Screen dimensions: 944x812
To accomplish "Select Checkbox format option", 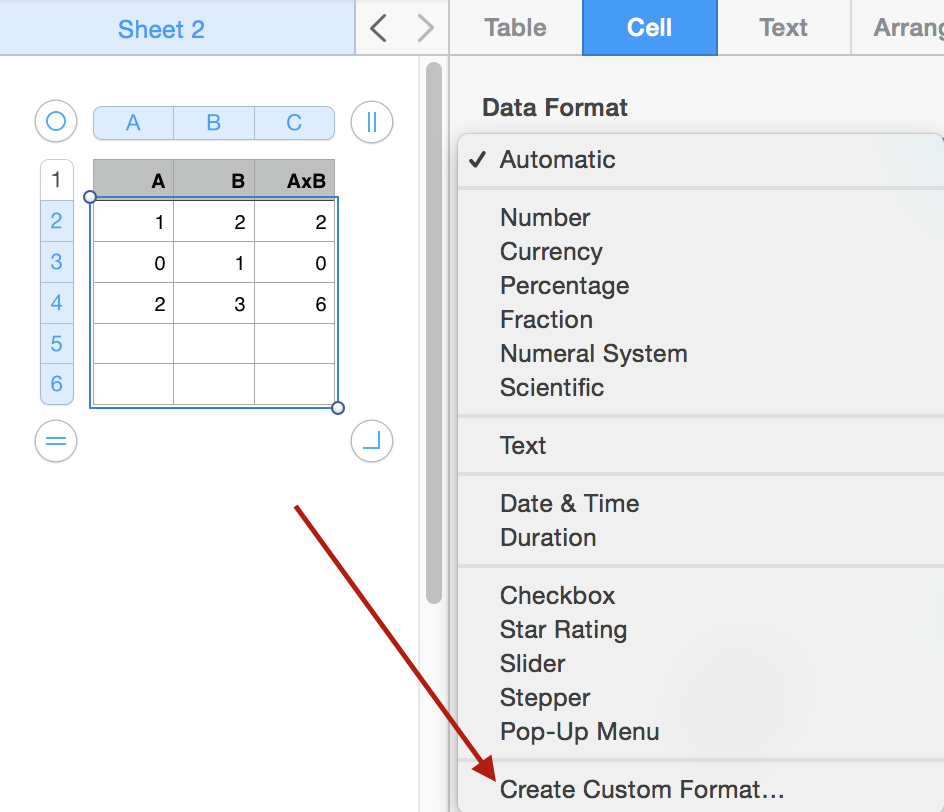I will (x=557, y=596).
